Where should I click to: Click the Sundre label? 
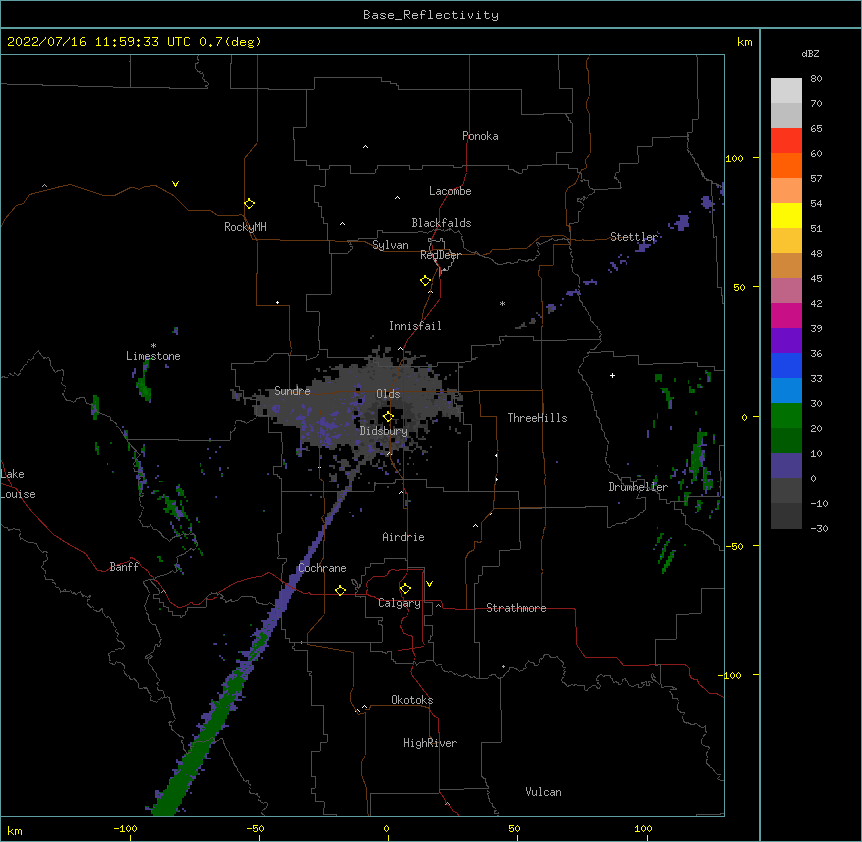[x=292, y=391]
